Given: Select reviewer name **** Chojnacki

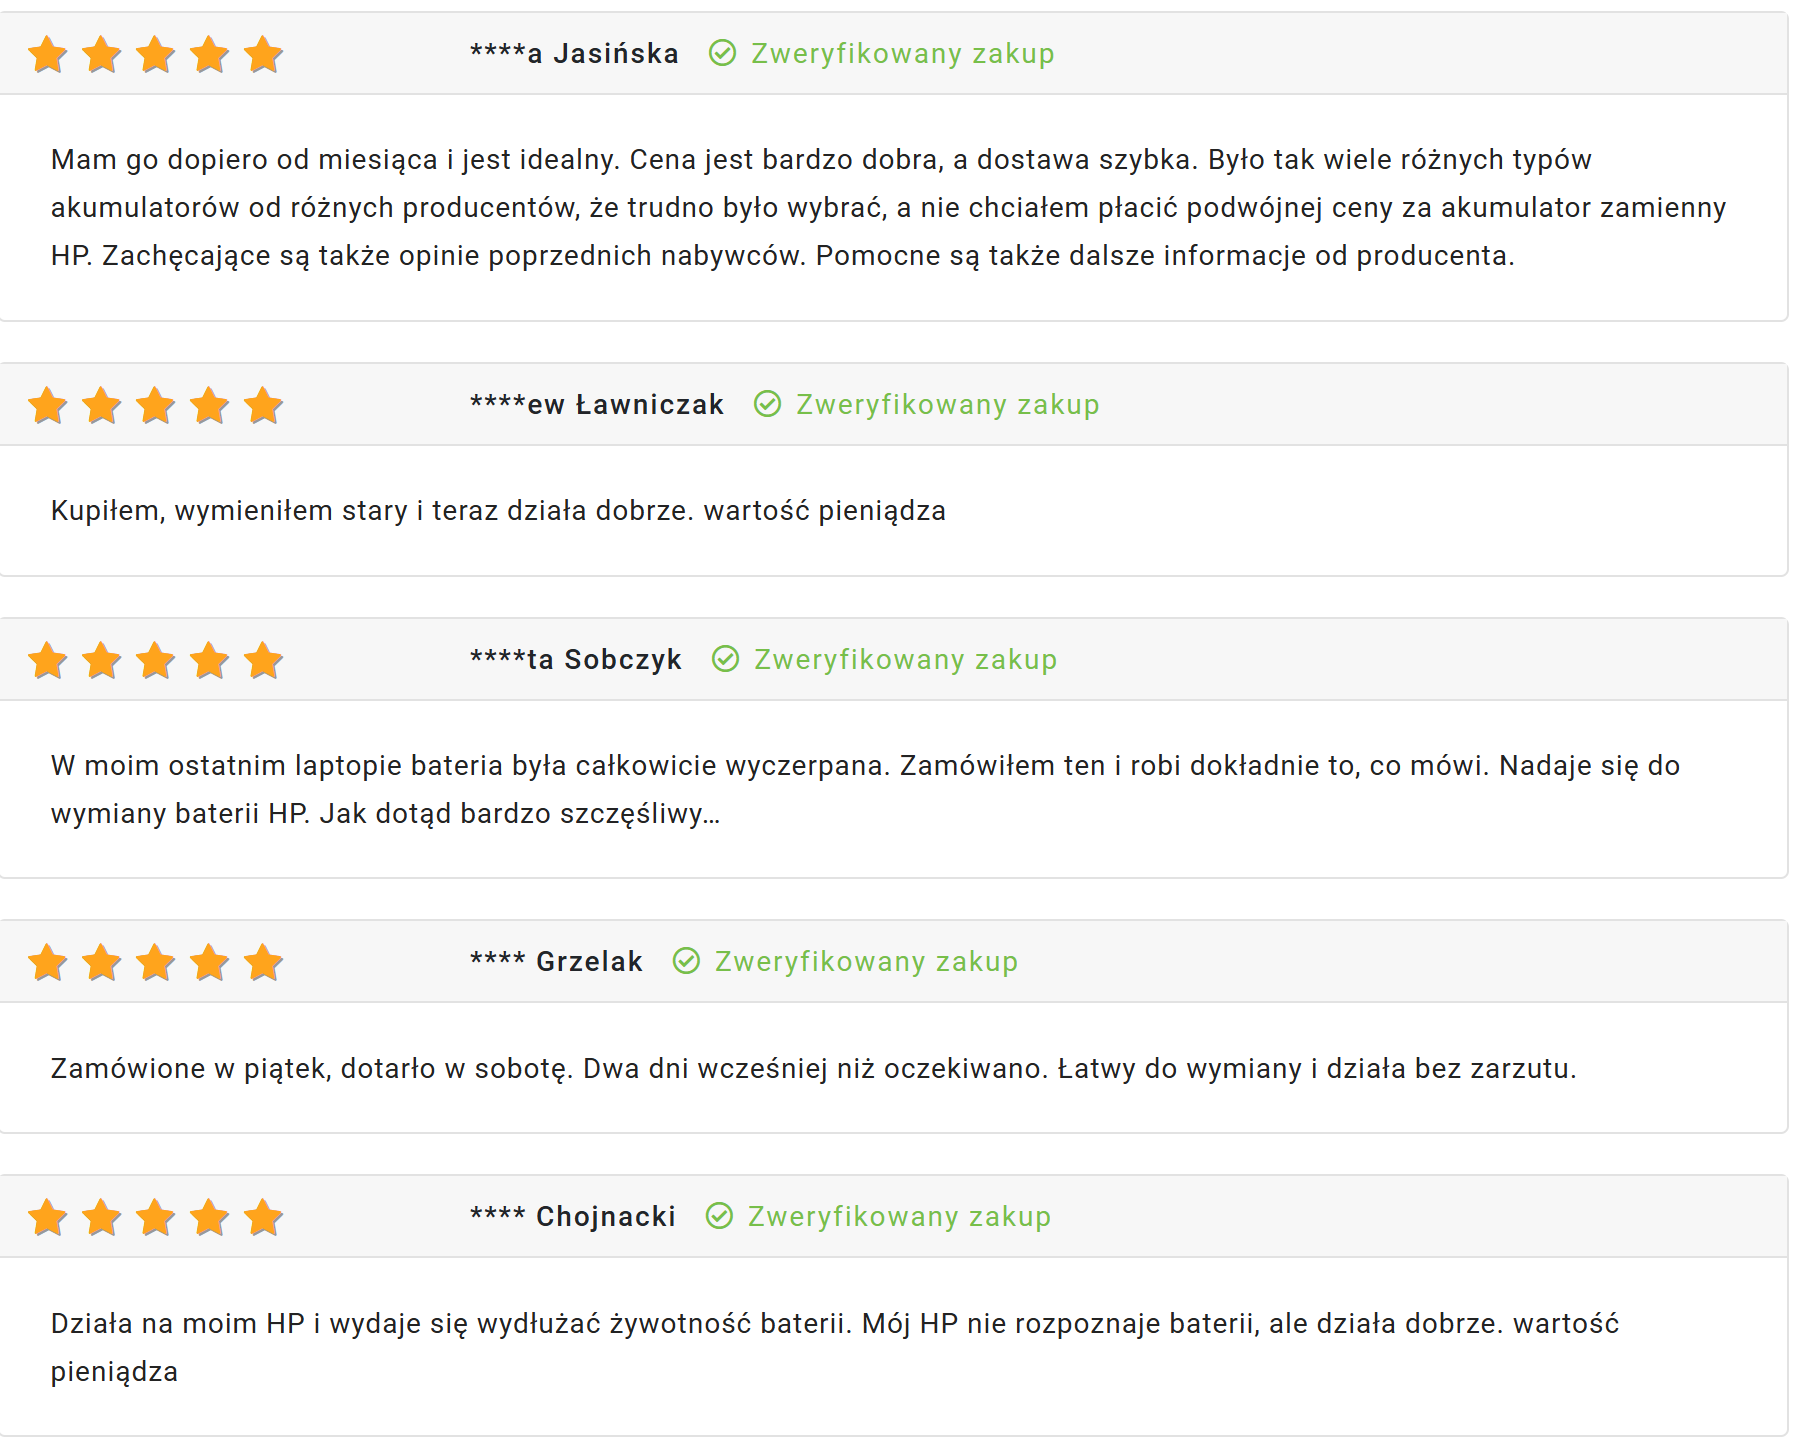Looking at the screenshot, I should 573,1216.
